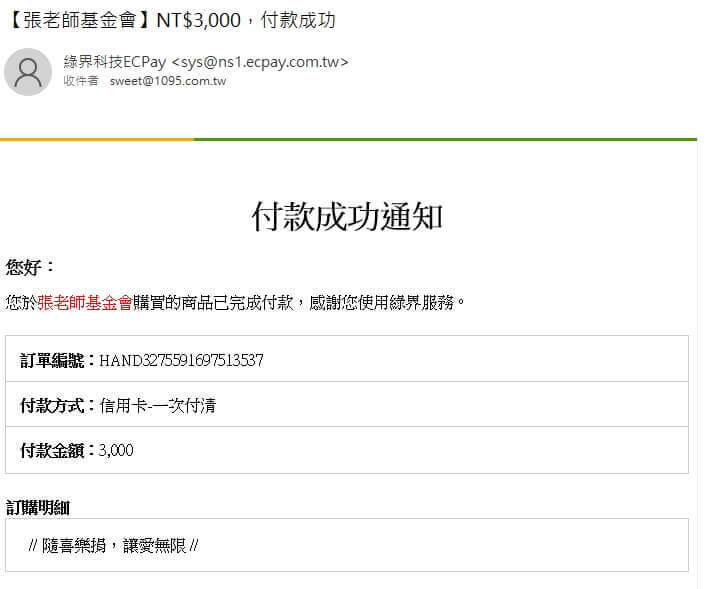Click the orange segment of divider bar
Image resolution: width=707 pixels, height=589 pixels.
tap(97, 139)
